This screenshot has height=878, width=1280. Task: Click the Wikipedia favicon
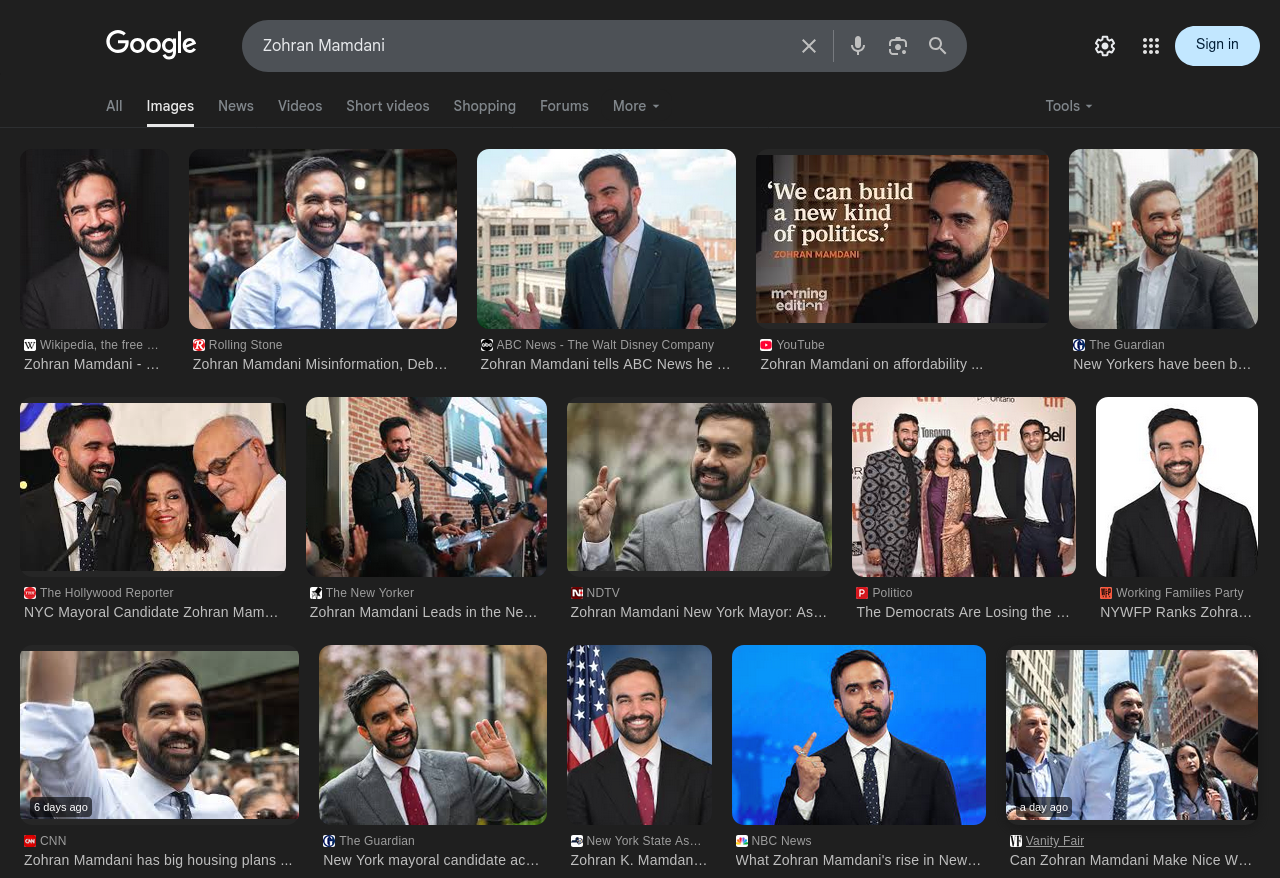[30, 345]
